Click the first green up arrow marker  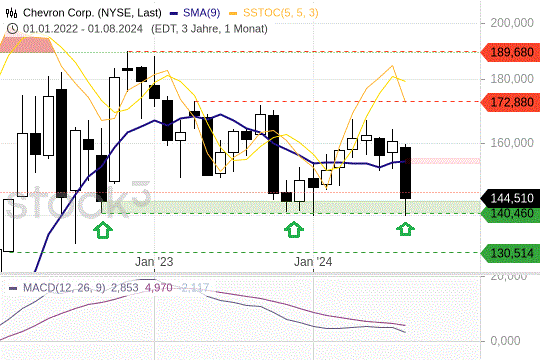(103, 230)
